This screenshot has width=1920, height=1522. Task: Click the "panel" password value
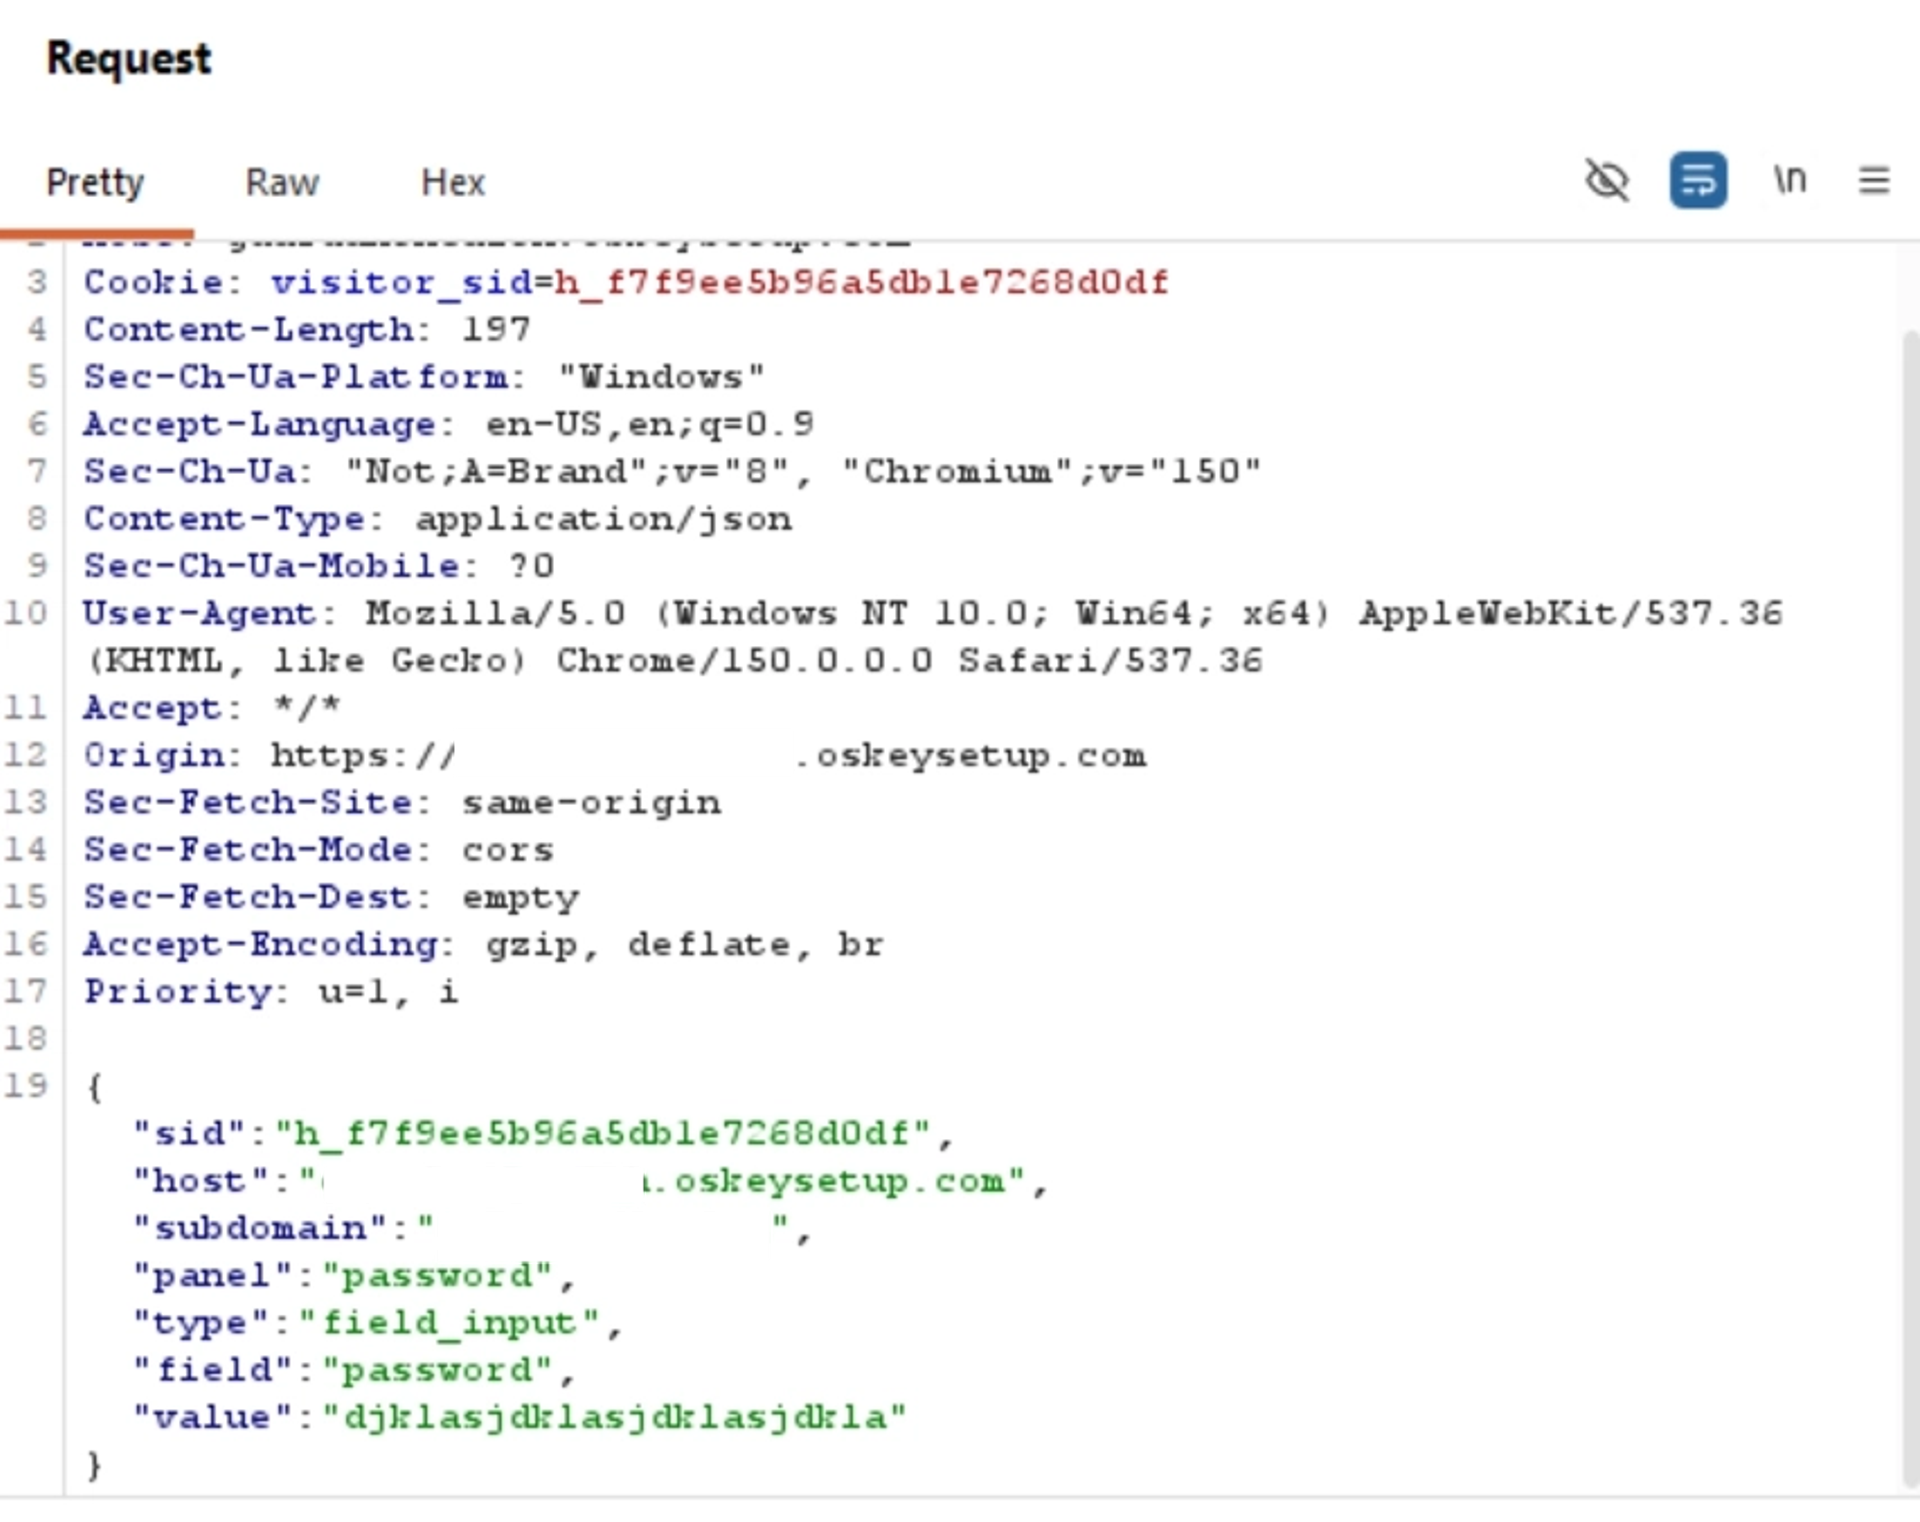(x=437, y=1276)
